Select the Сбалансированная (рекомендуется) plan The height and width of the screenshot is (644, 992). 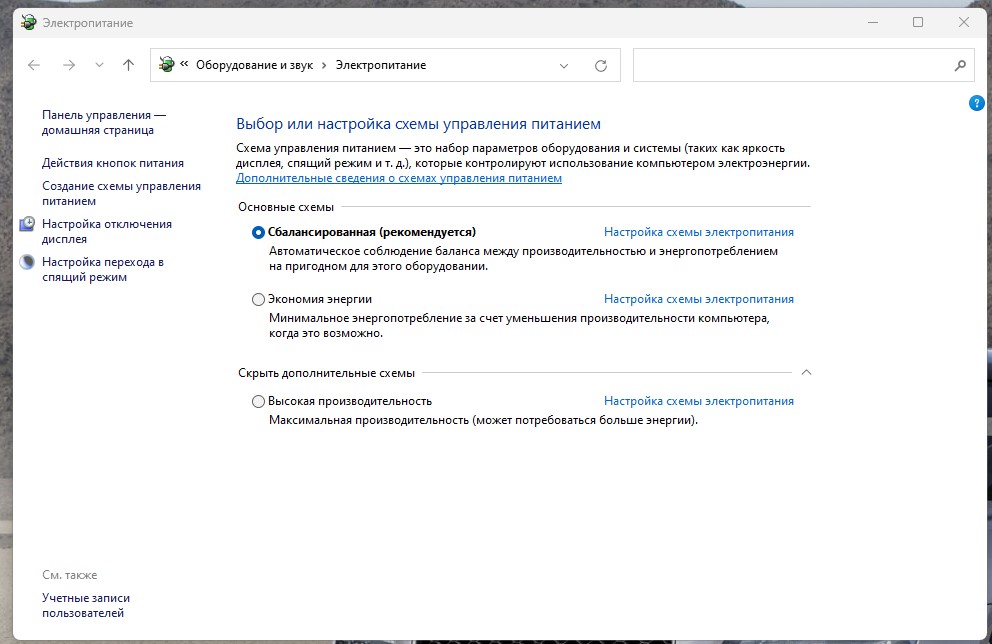258,233
